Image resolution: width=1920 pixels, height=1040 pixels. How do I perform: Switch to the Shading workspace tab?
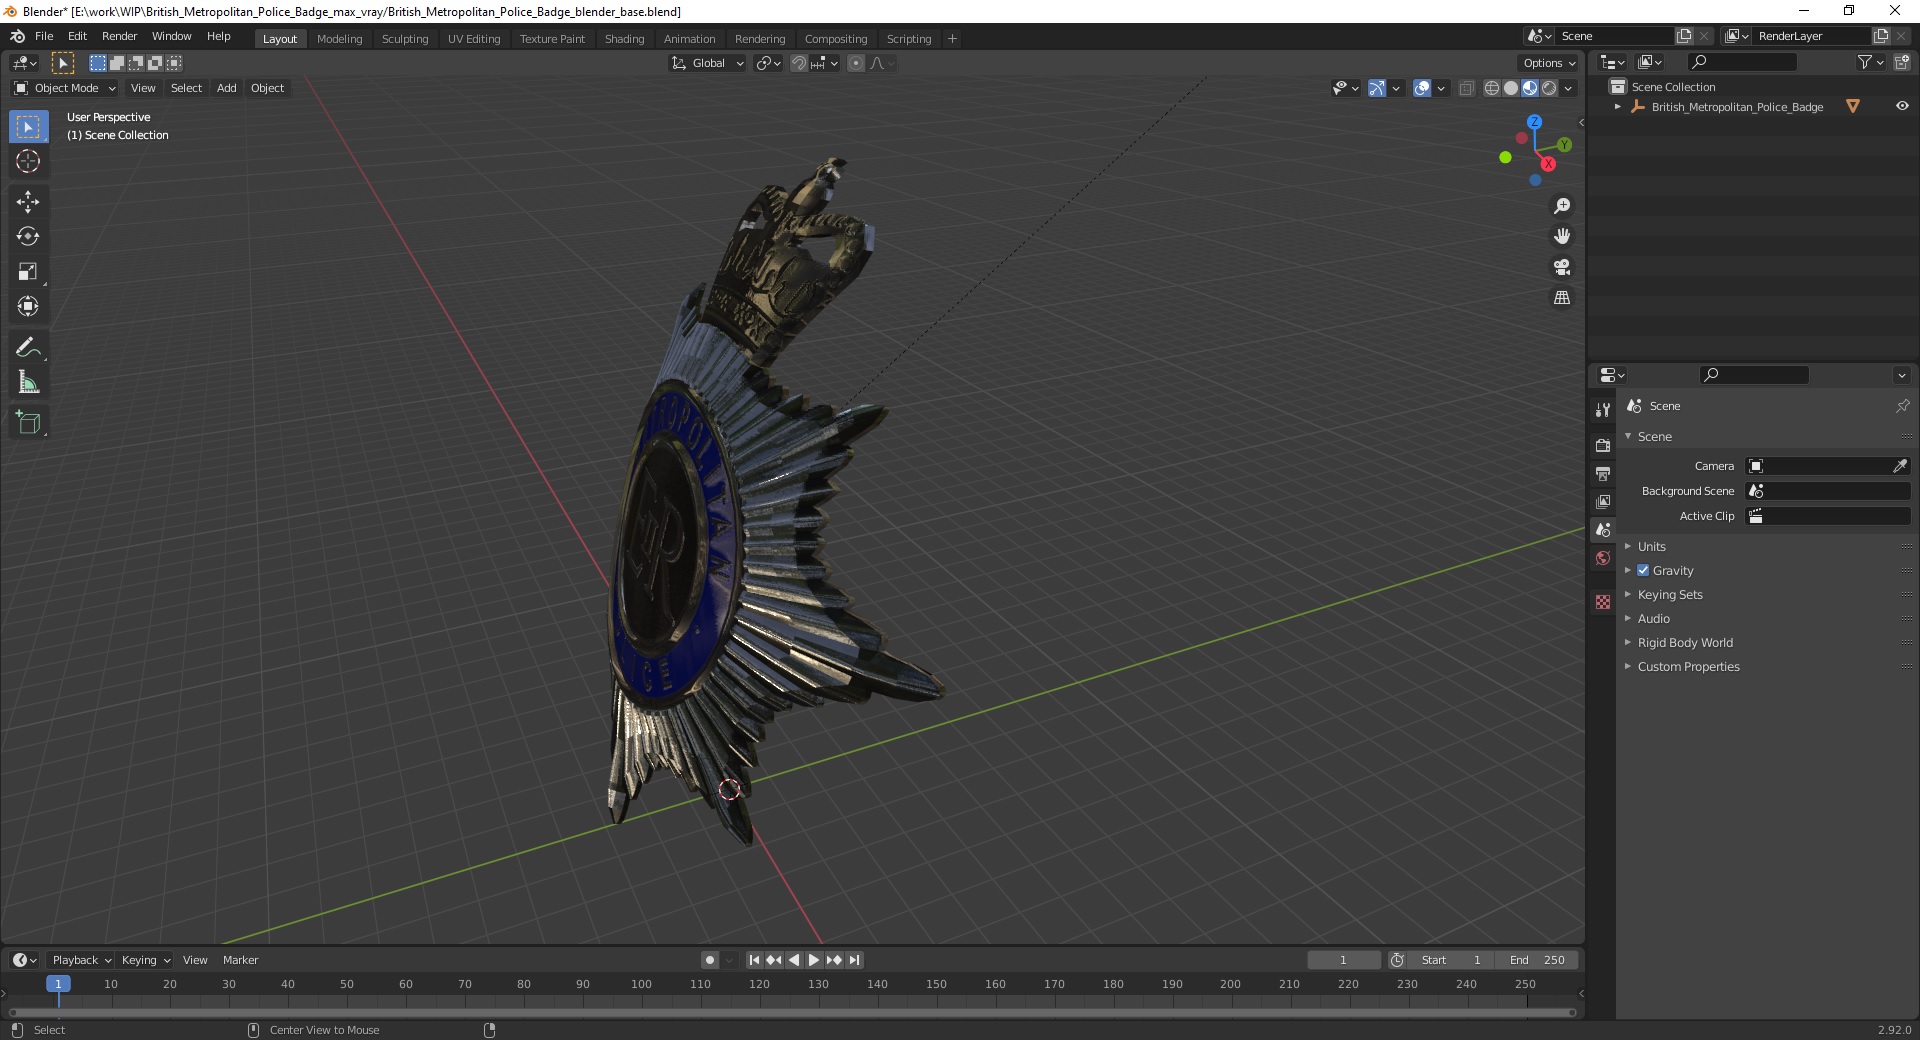click(x=624, y=38)
